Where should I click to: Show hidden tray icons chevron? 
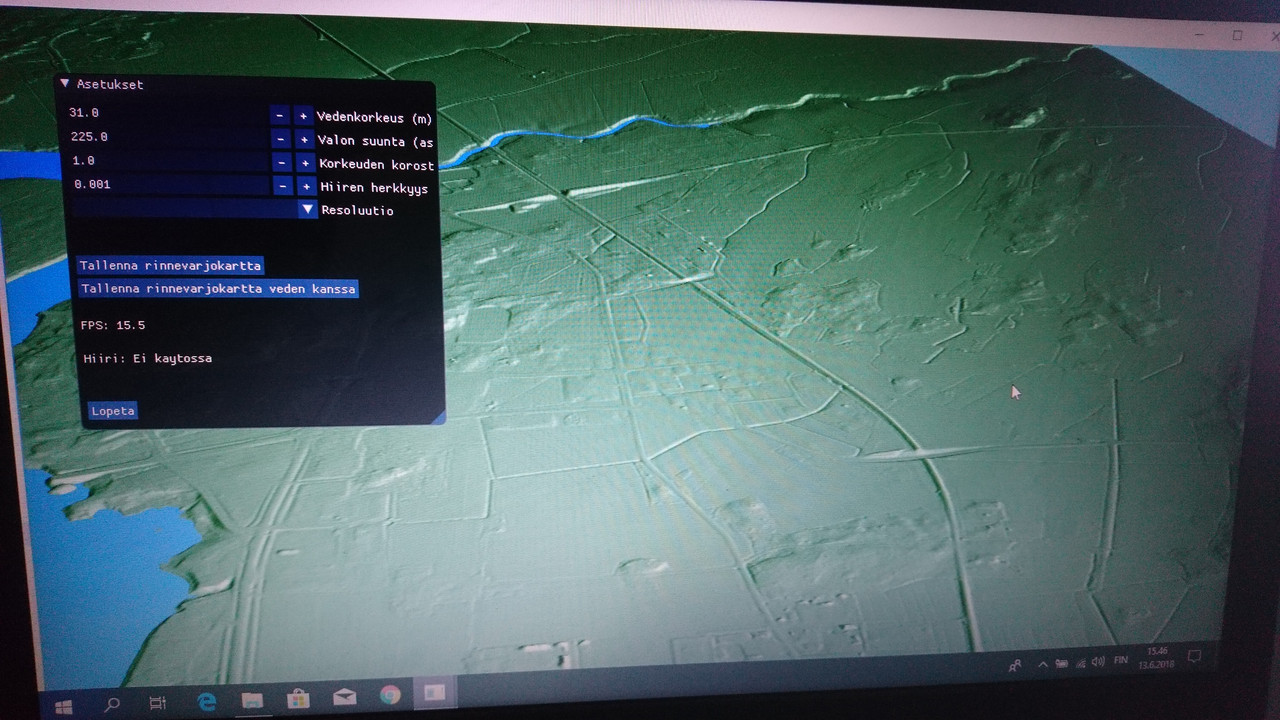coord(1043,664)
